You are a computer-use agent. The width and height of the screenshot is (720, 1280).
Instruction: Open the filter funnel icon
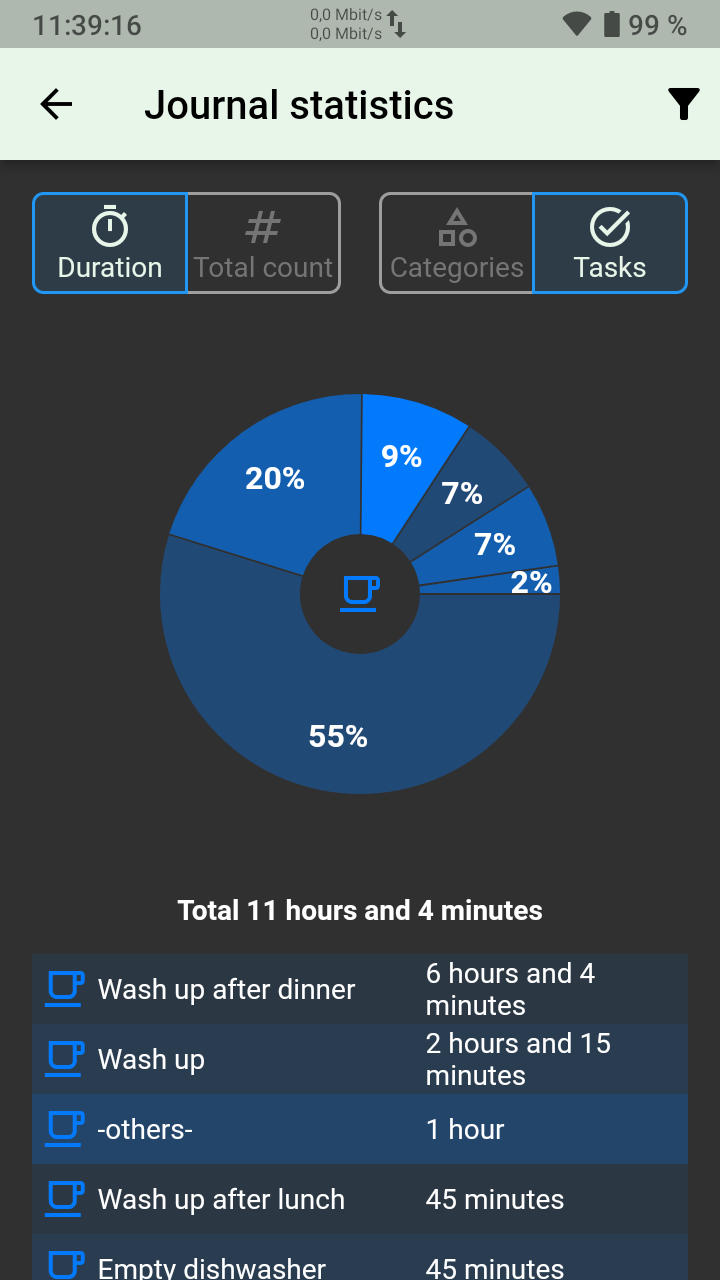click(683, 104)
